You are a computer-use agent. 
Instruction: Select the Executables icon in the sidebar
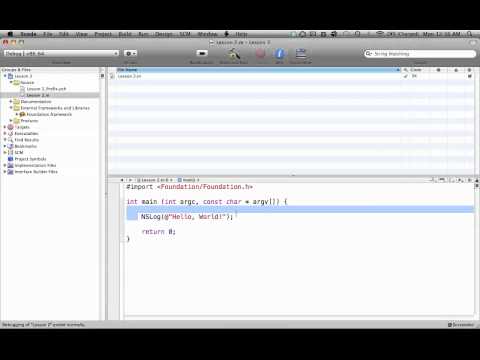click(x=11, y=133)
